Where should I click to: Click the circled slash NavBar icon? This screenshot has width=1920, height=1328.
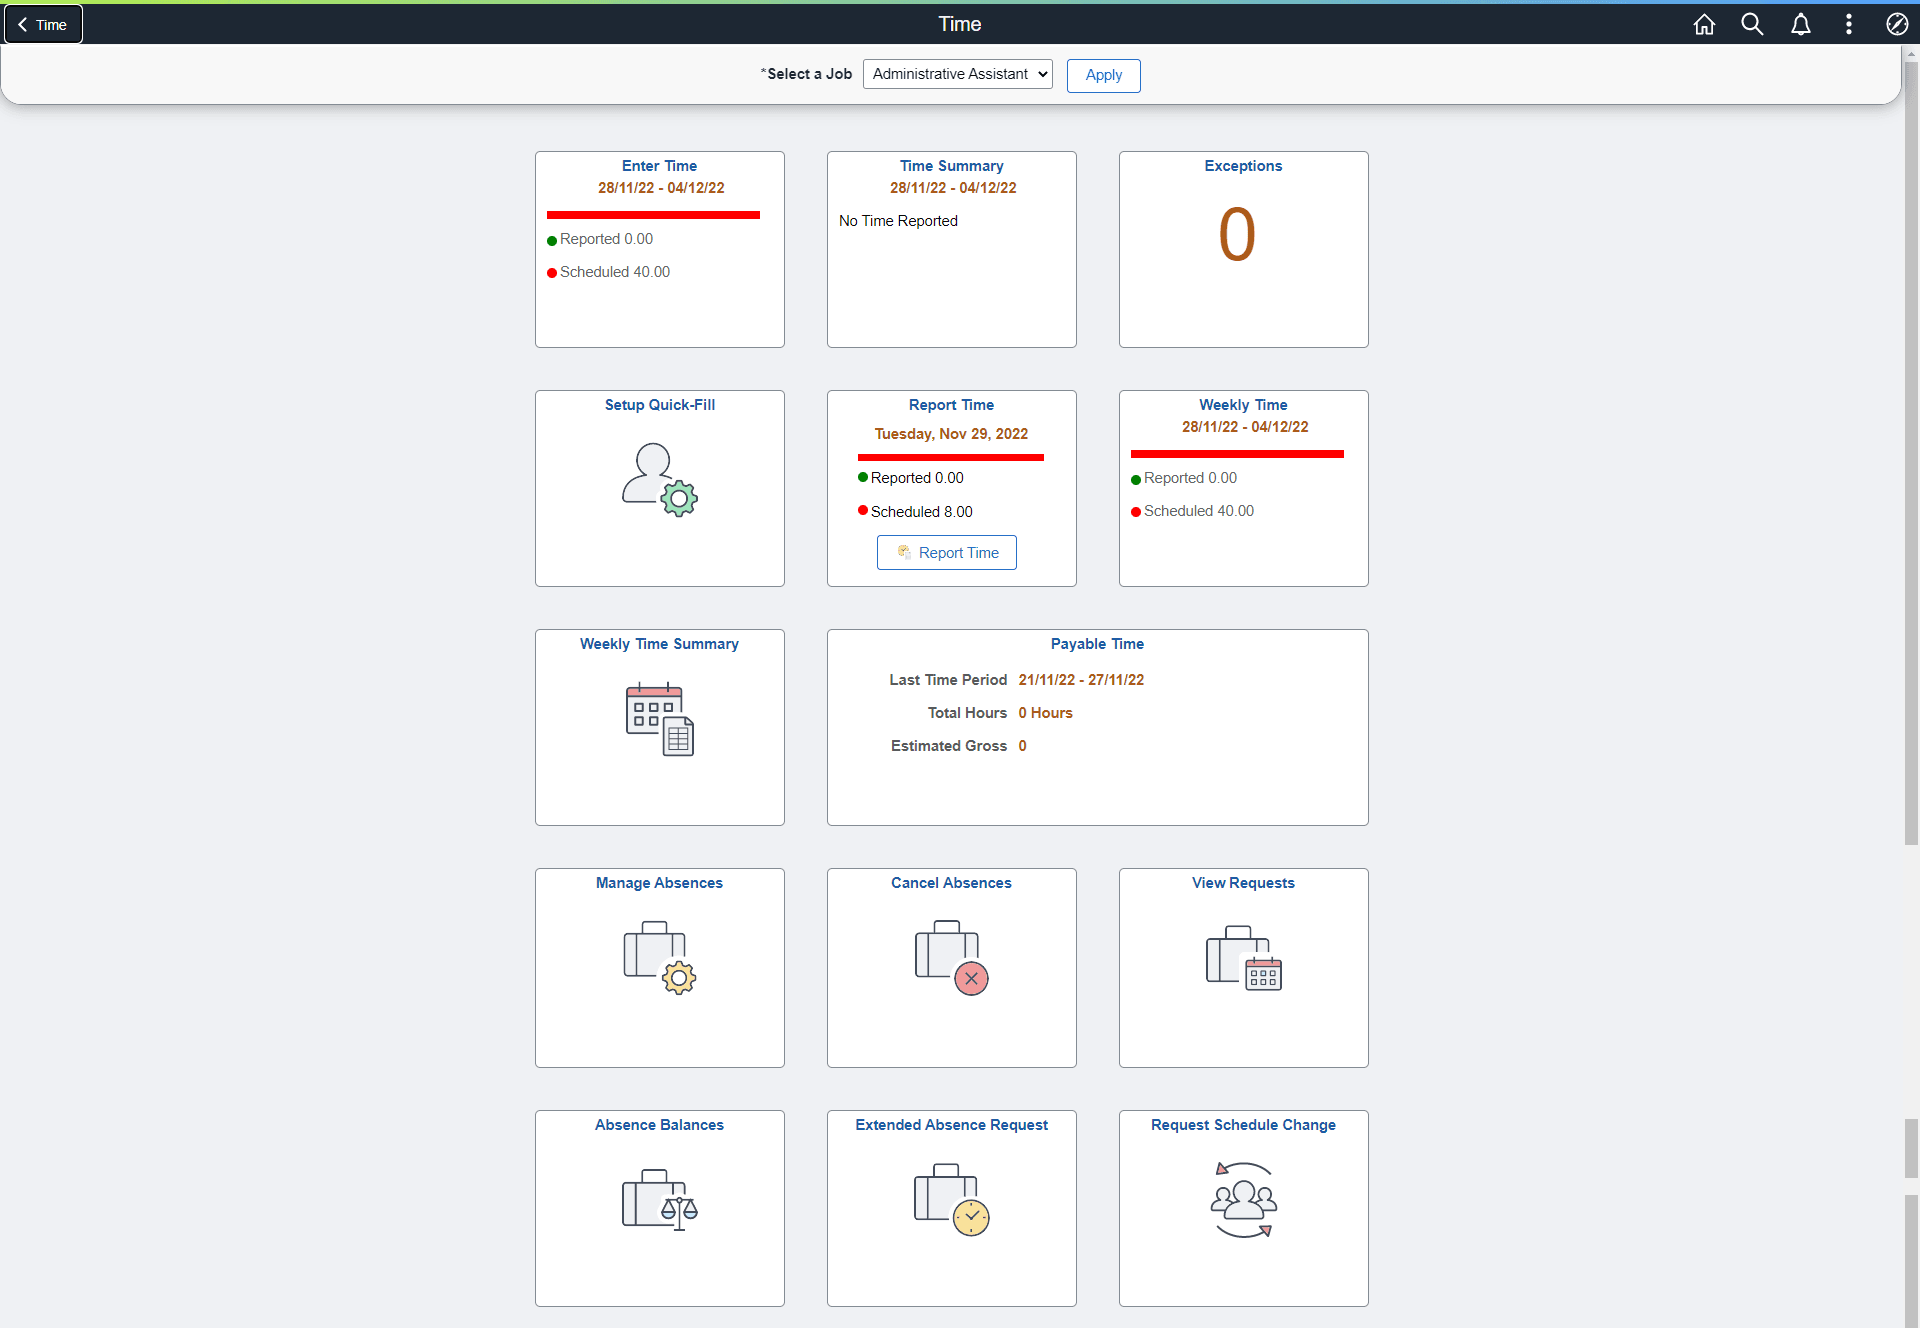[1896, 24]
